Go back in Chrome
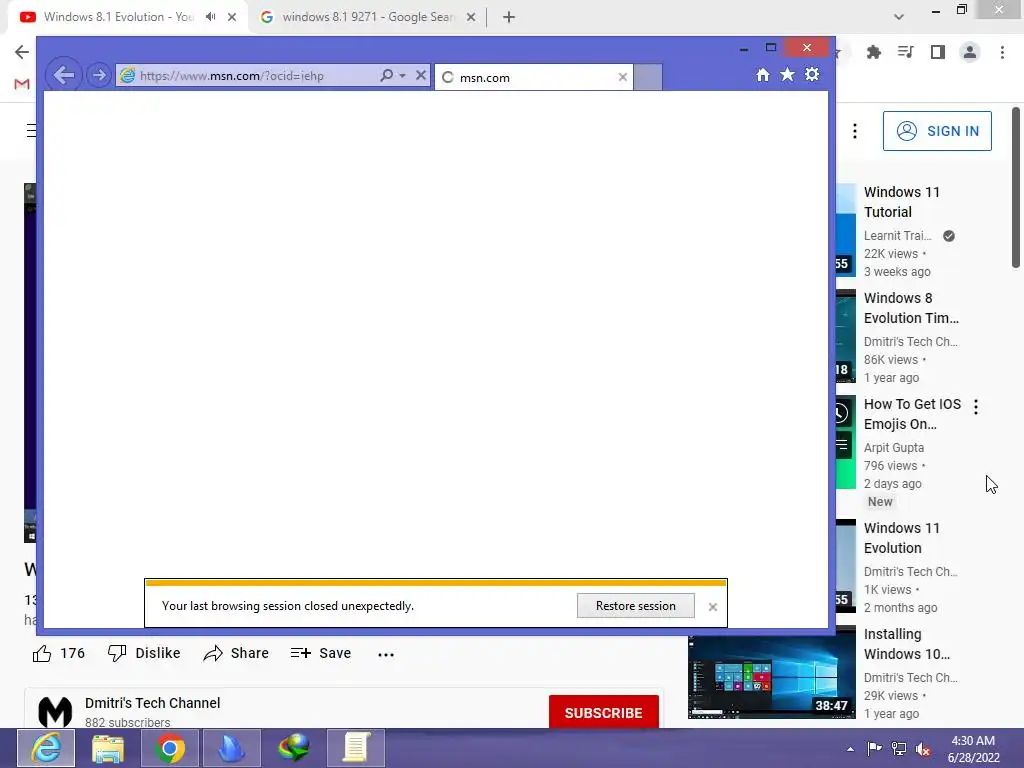The image size is (1024, 768). [22, 52]
